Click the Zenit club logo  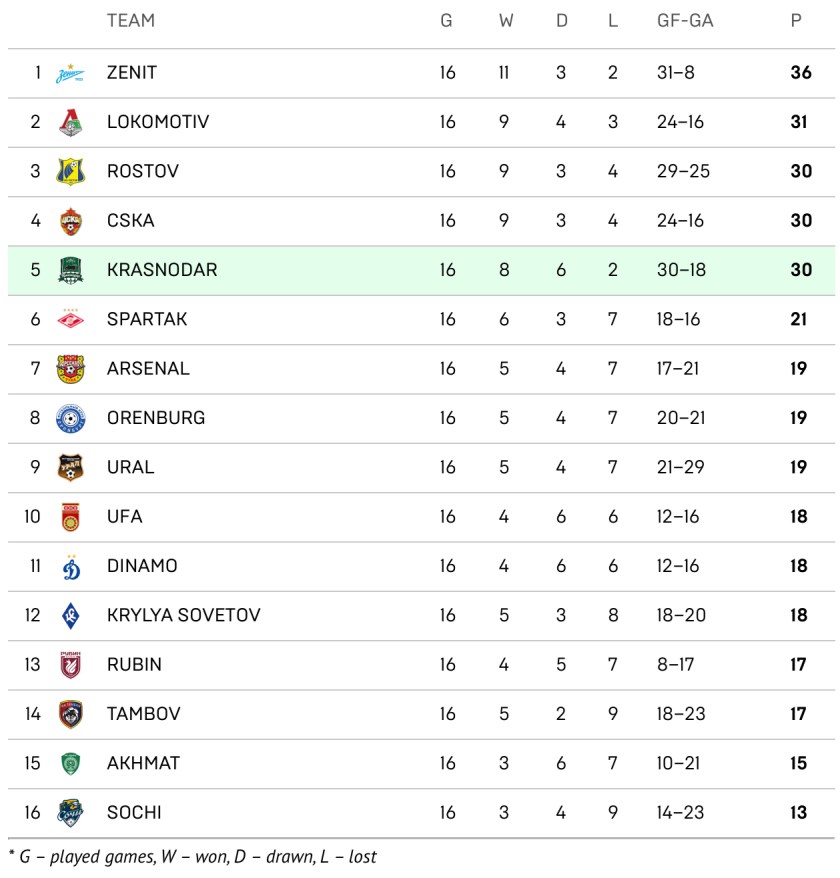[70, 73]
